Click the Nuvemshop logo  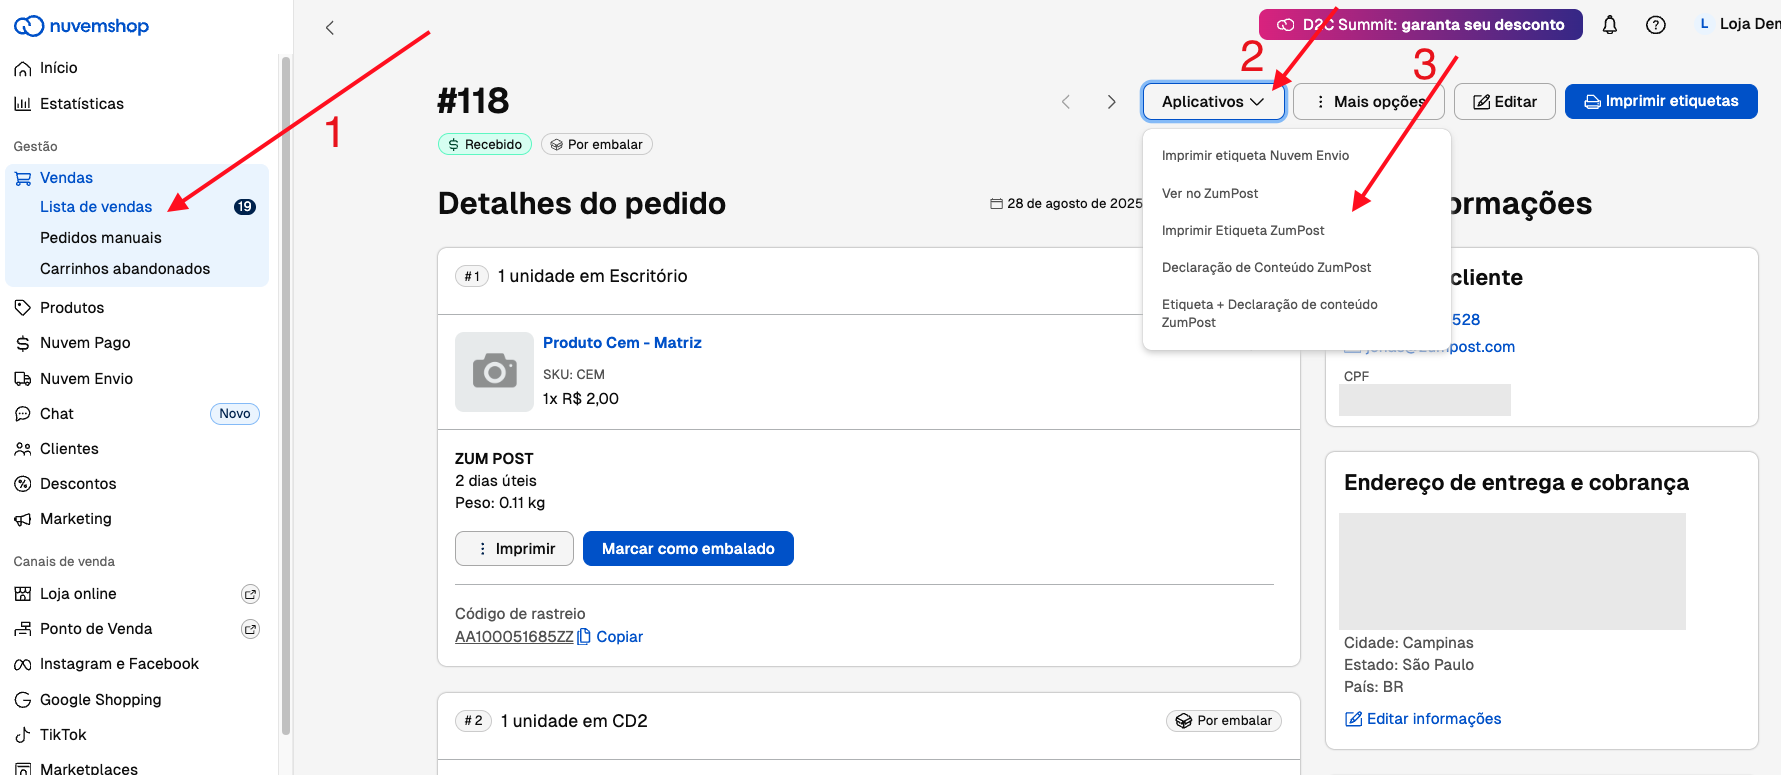click(81, 26)
